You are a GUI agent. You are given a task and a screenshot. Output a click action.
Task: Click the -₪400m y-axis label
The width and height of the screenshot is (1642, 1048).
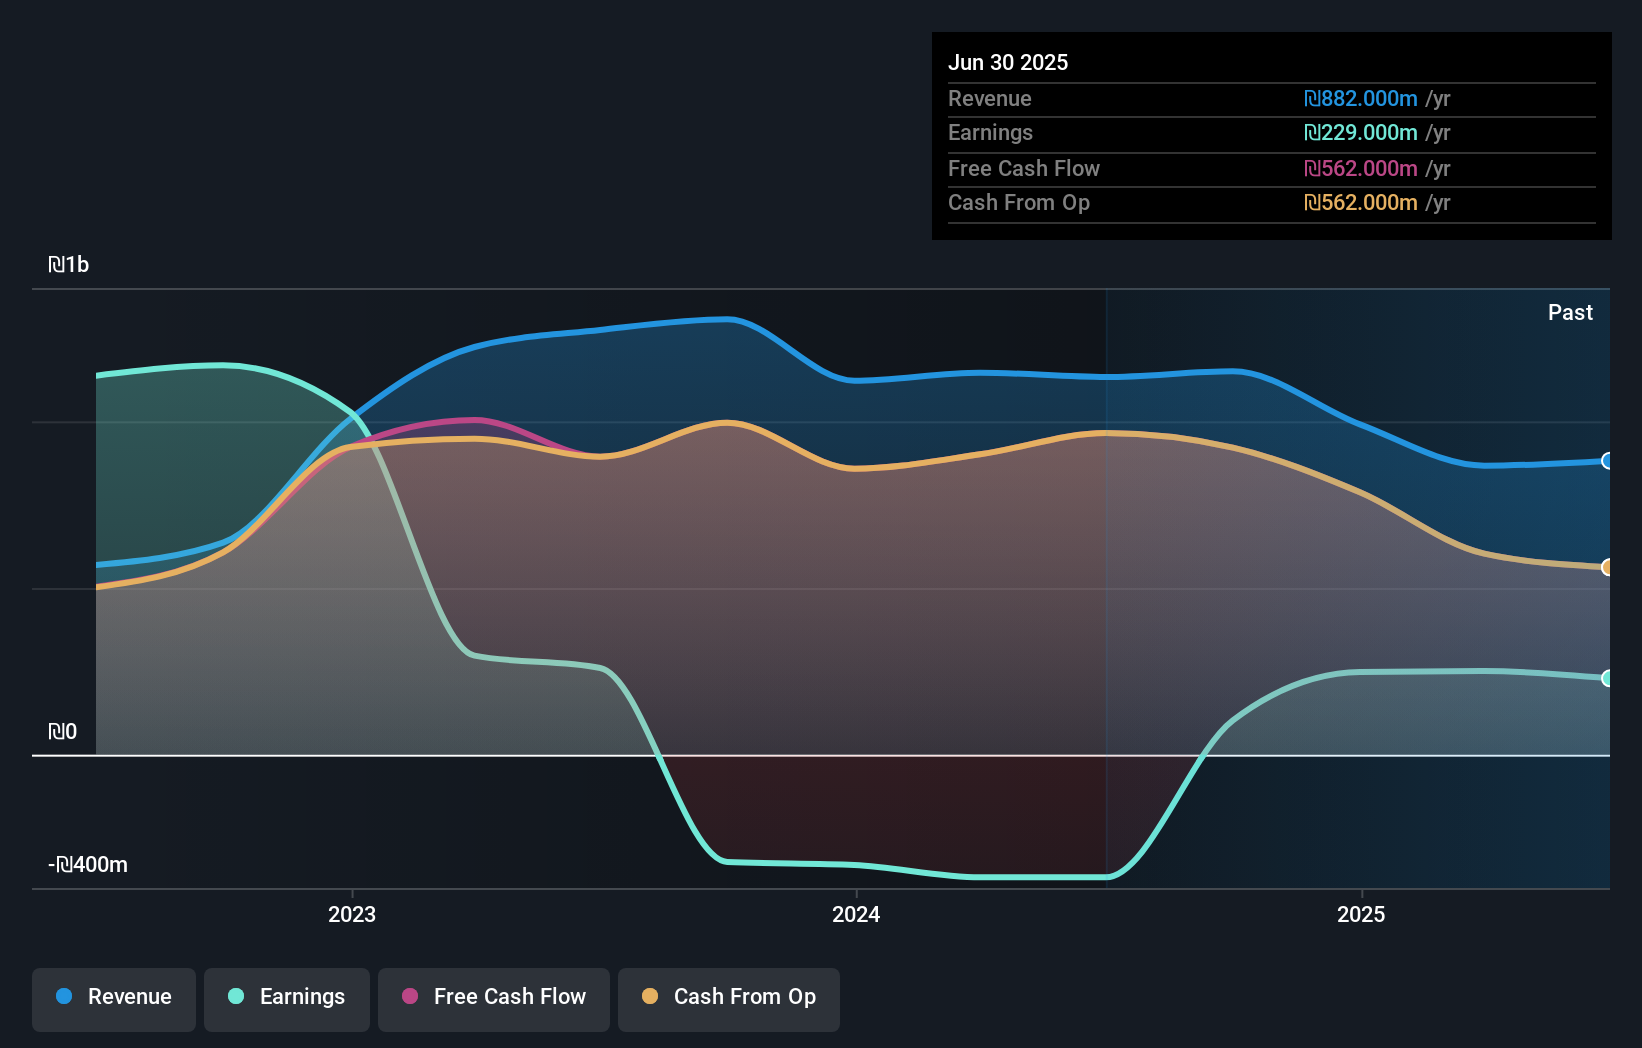click(x=88, y=864)
